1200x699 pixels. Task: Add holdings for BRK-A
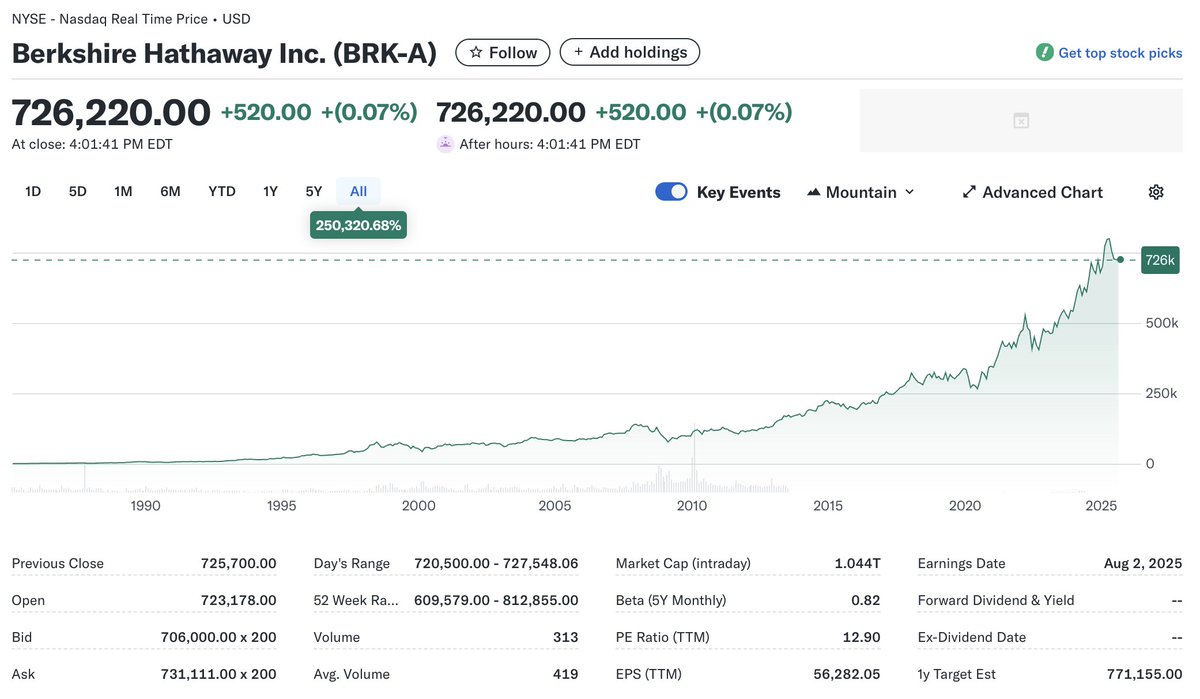tap(630, 52)
